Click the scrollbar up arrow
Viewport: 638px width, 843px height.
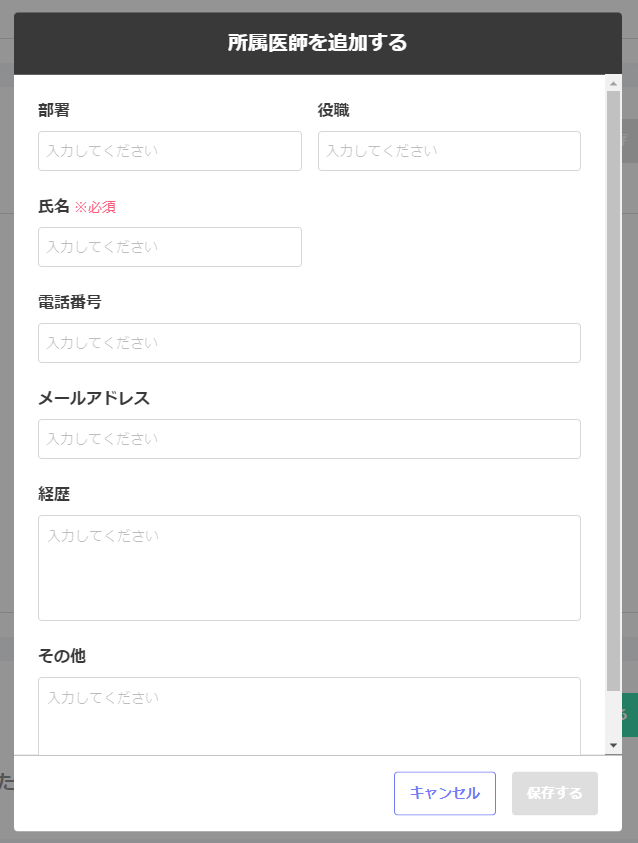coord(613,83)
